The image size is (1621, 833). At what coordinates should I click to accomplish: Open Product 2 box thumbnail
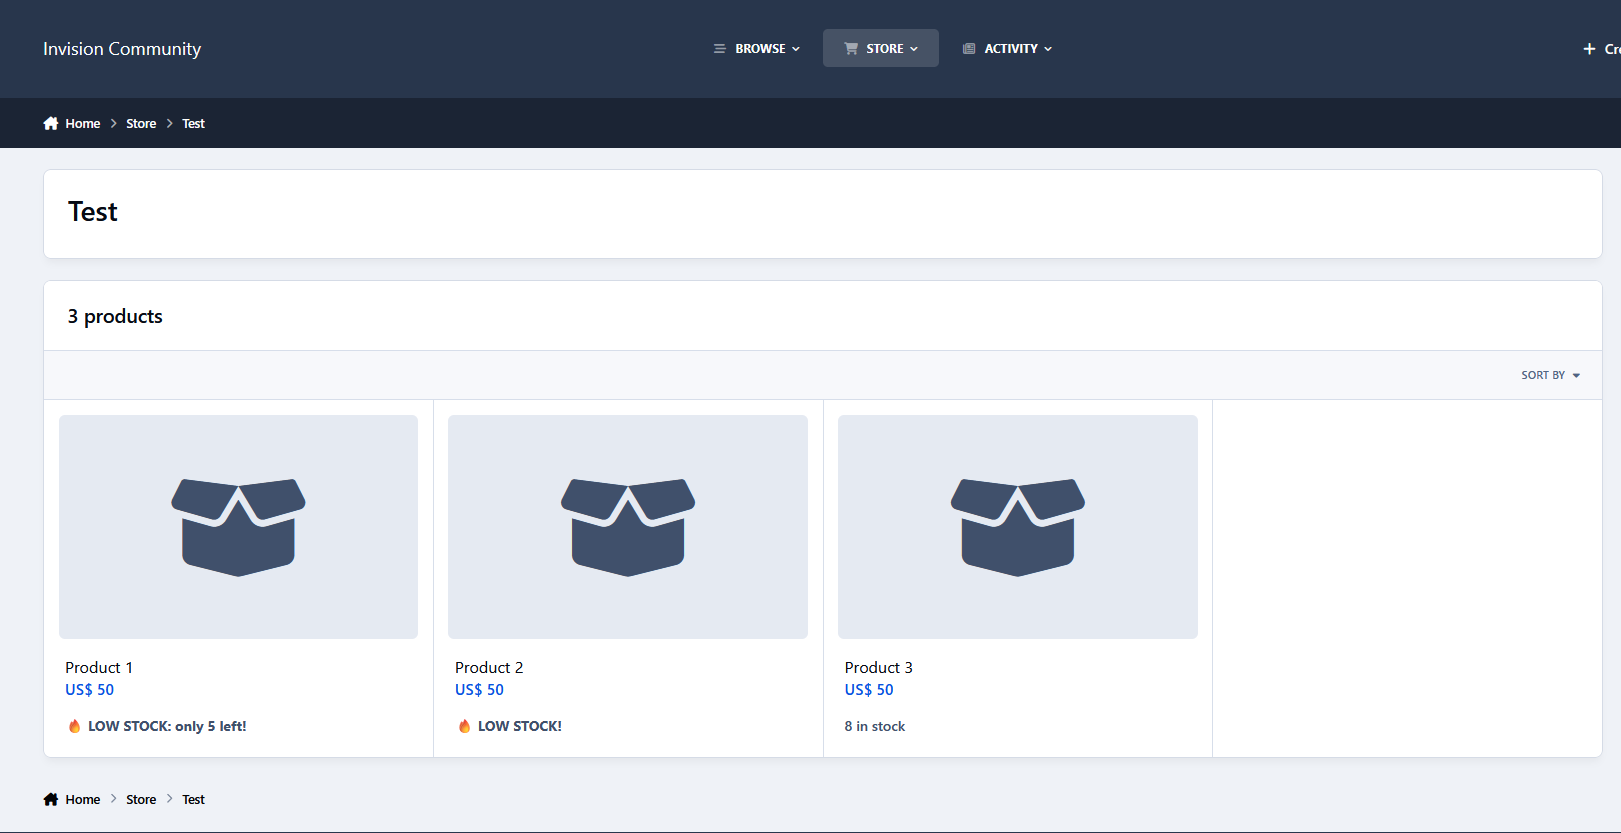point(628,527)
